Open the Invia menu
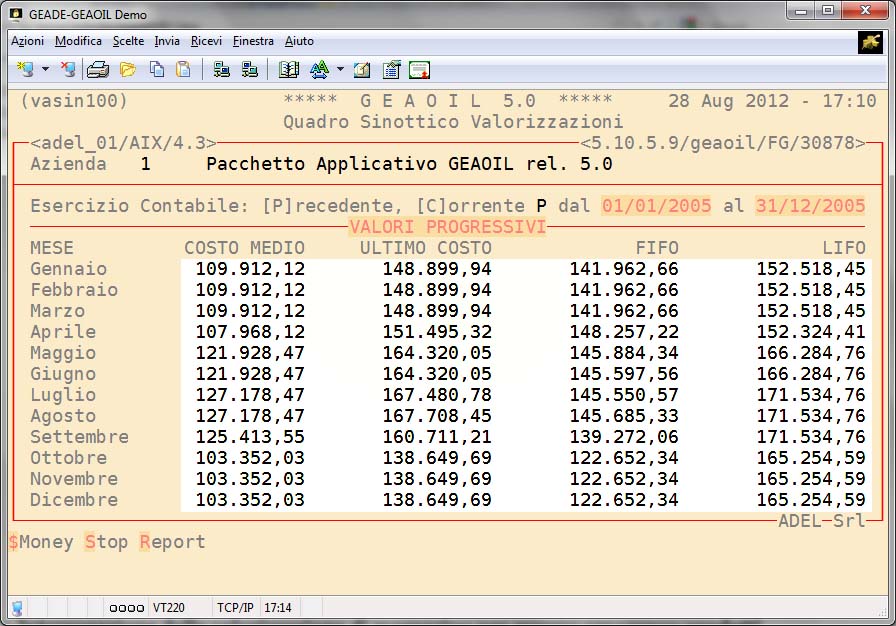The width and height of the screenshot is (896, 626). tap(167, 41)
